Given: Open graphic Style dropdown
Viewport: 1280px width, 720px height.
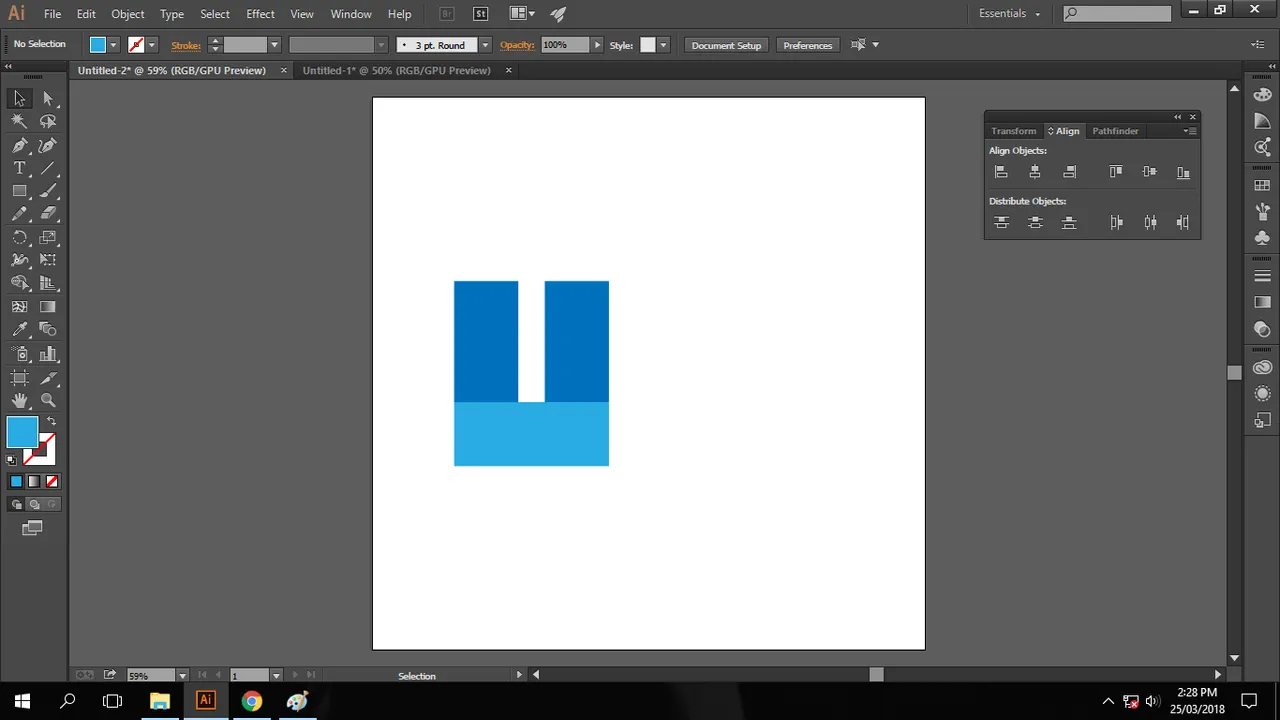Looking at the screenshot, I should click(663, 45).
